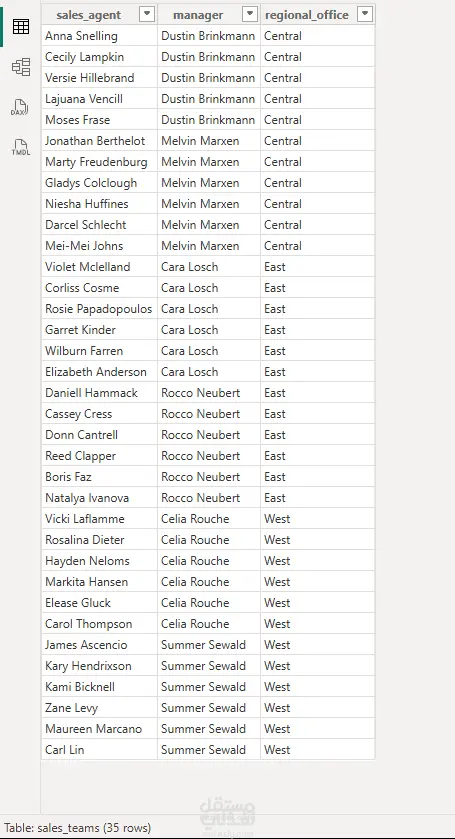The image size is (455, 839).
Task: Click the Celia Rouche cell beside Carol Thompson
Action: pos(209,624)
